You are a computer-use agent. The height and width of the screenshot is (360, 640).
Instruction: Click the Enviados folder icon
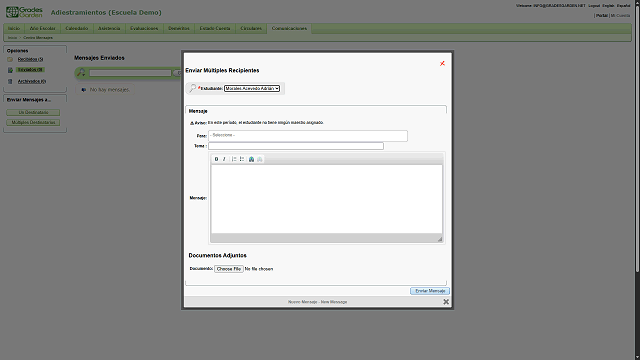pos(10,70)
